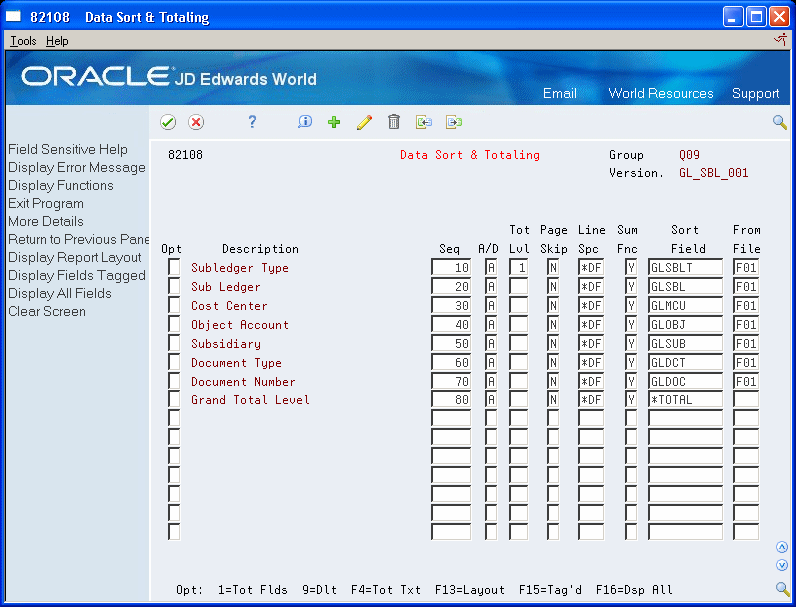Click the Opt field for Subledger Type

tap(174, 267)
